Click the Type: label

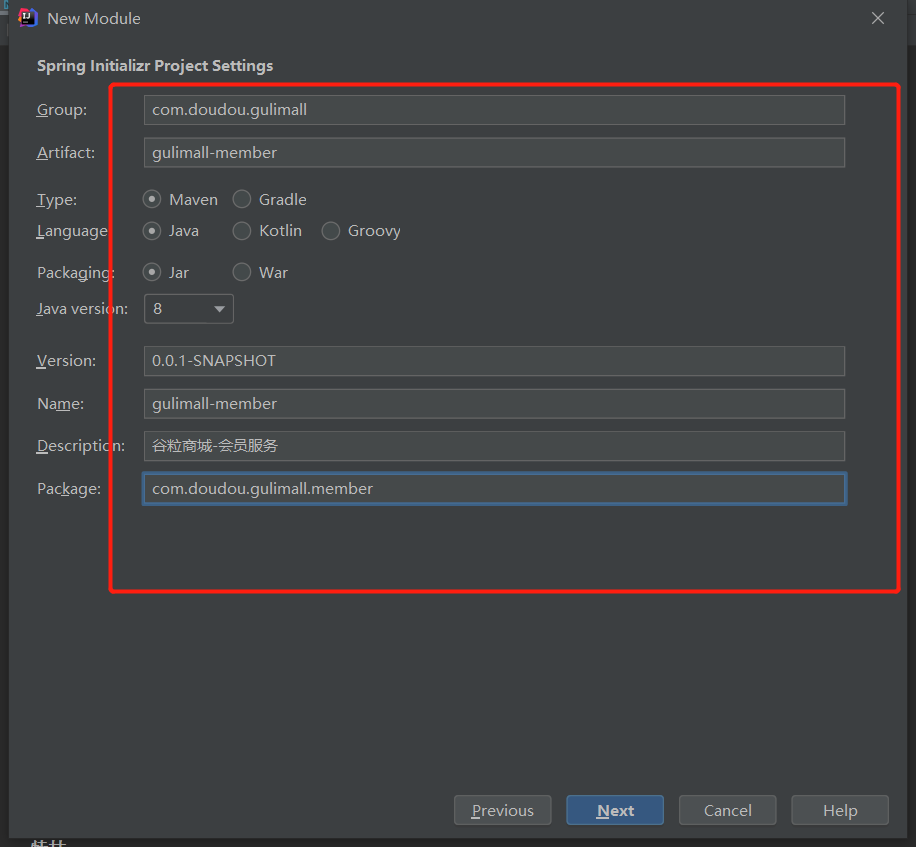tap(57, 200)
